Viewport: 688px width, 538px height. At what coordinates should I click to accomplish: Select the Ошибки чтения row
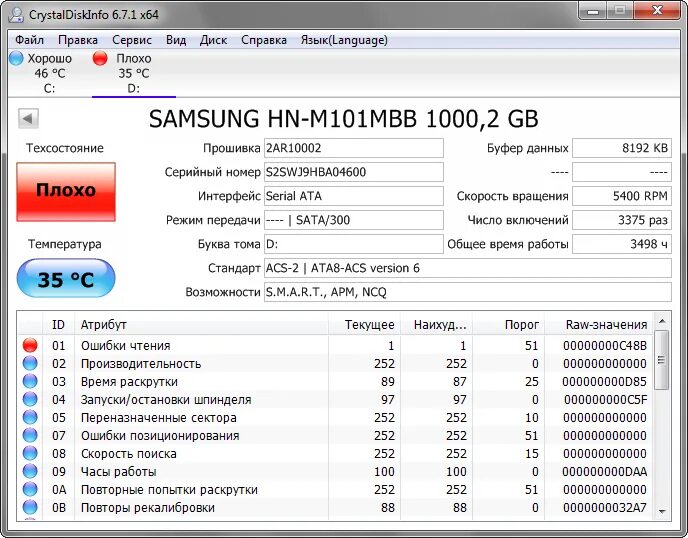click(335, 345)
